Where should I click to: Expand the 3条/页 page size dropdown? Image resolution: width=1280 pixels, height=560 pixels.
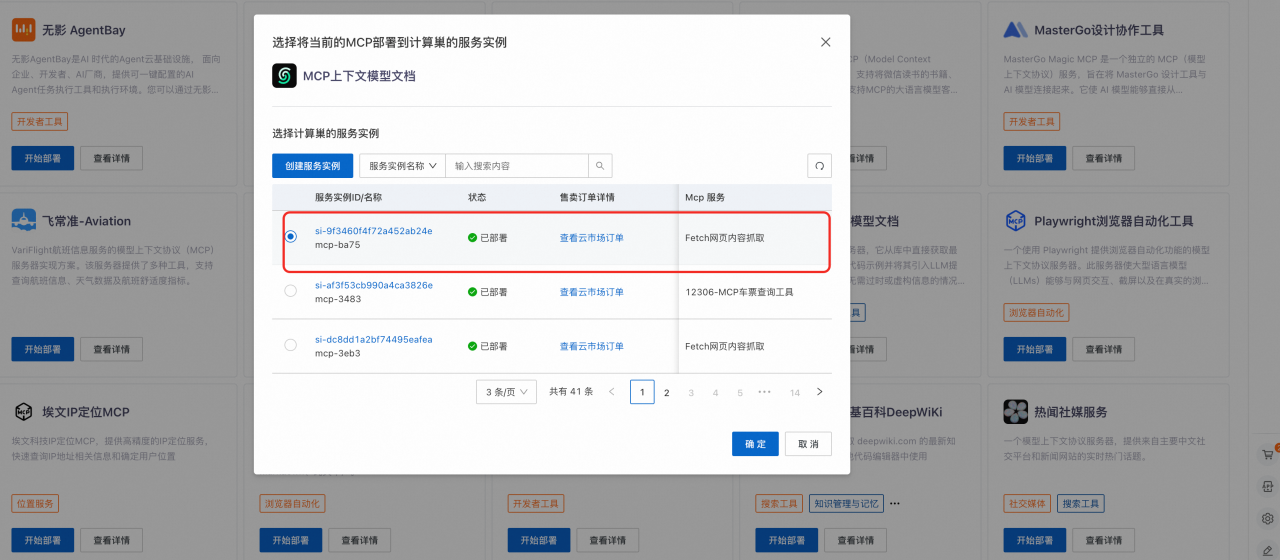pos(506,392)
